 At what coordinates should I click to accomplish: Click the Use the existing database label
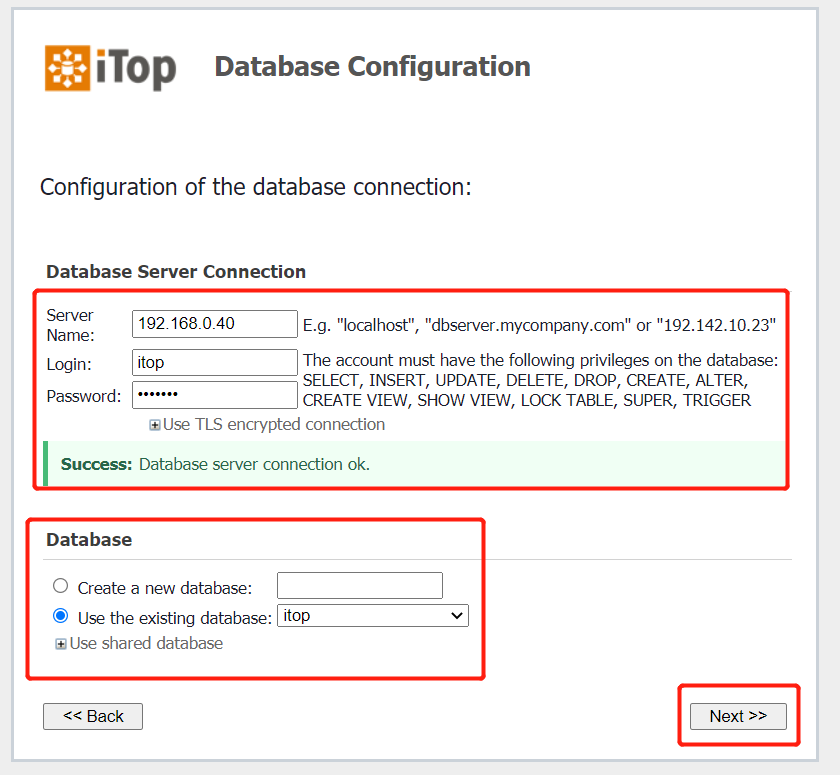[175, 618]
